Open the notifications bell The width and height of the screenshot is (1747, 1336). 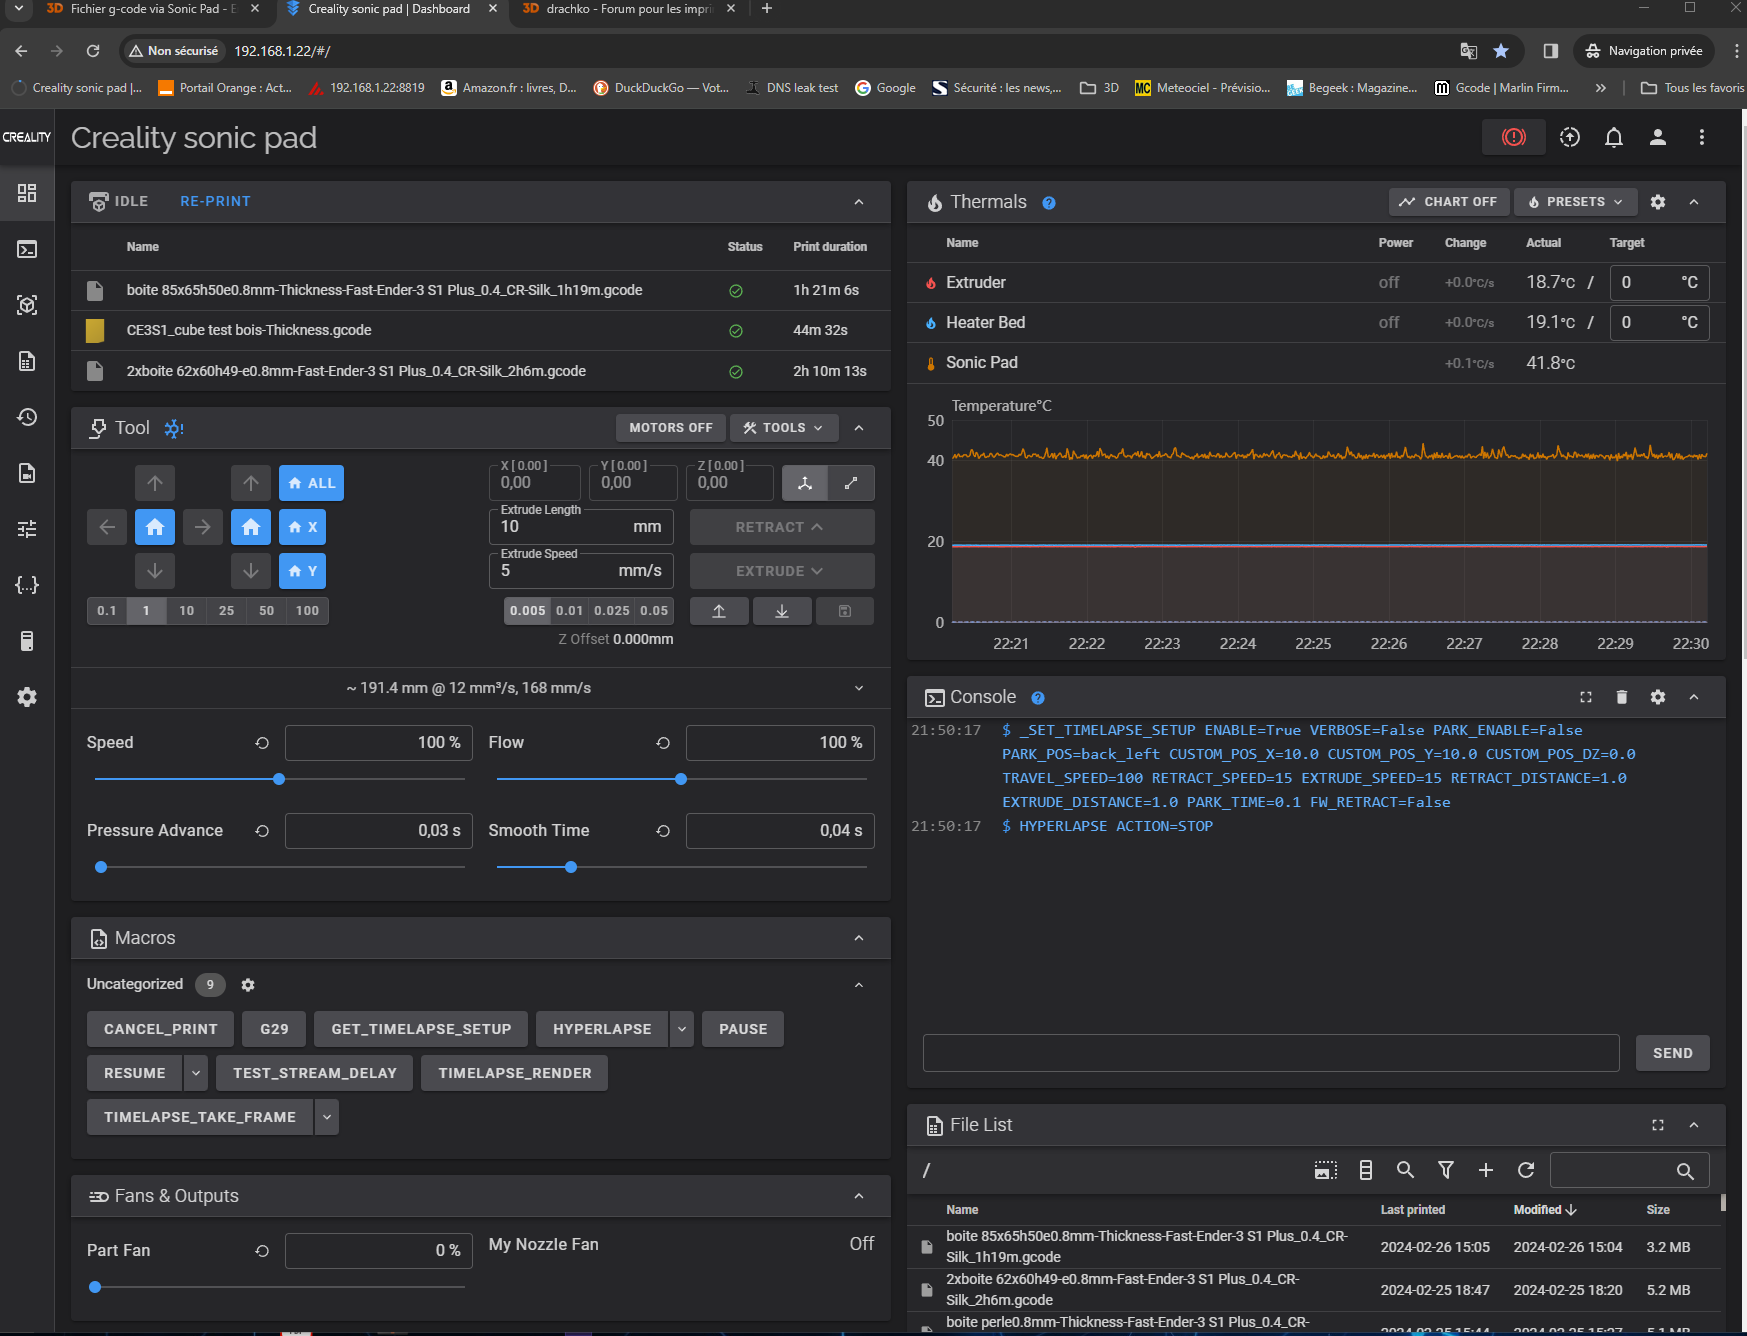coord(1613,137)
